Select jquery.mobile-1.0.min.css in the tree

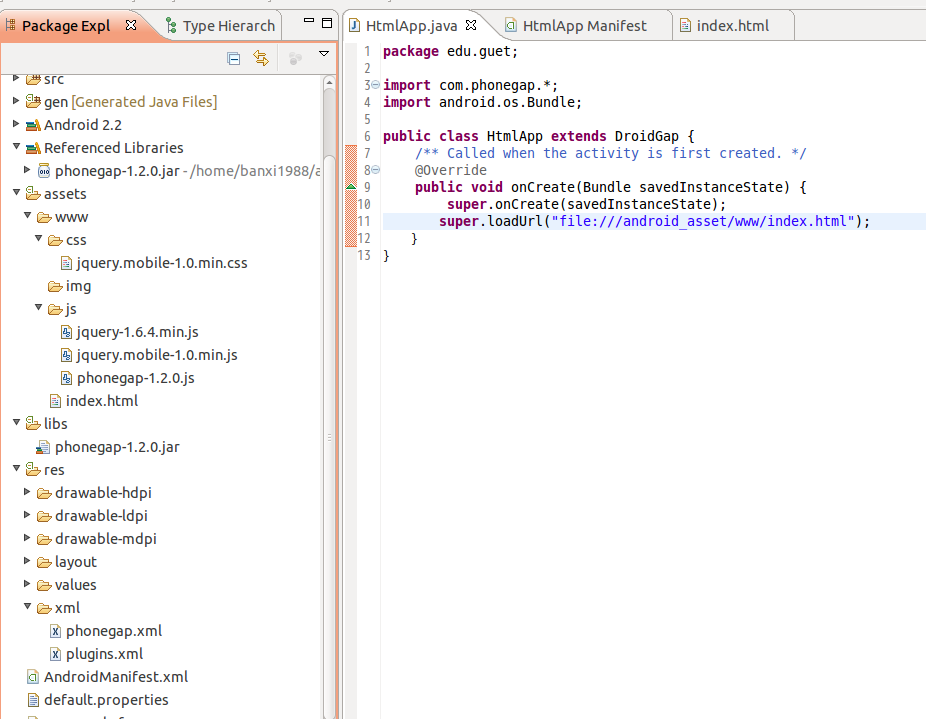pyautogui.click(x=162, y=263)
